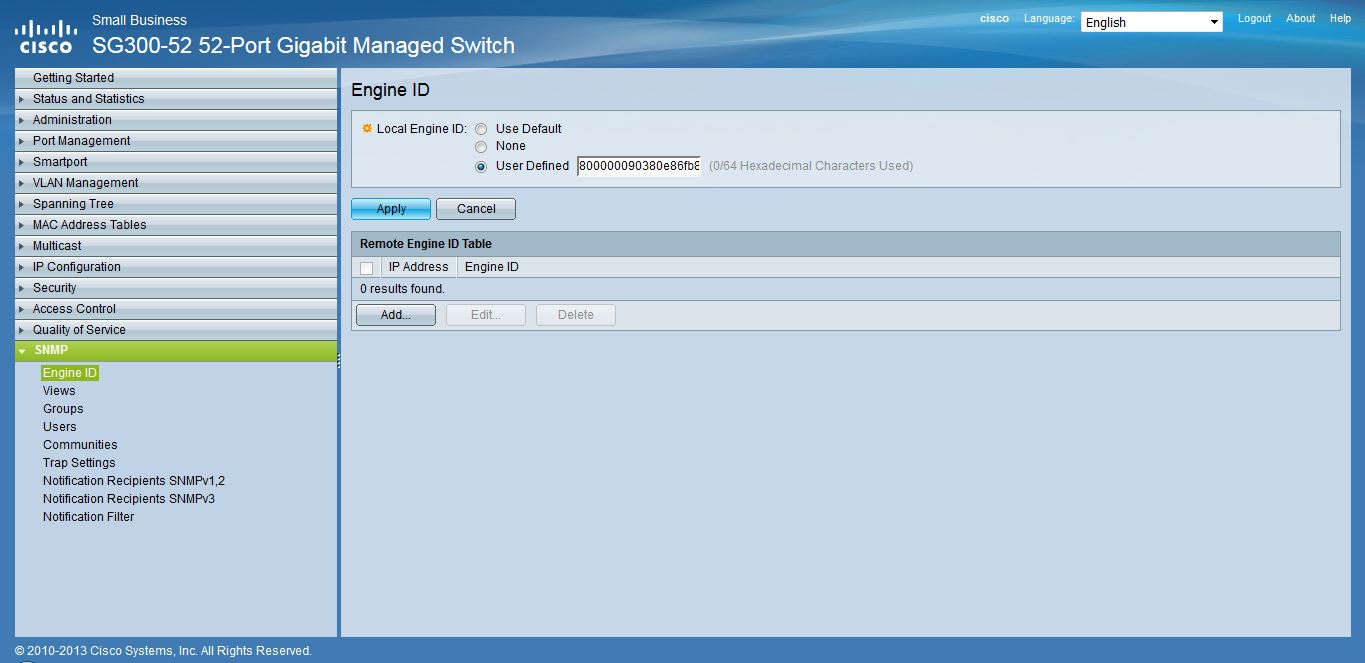Image resolution: width=1365 pixels, height=663 pixels.
Task: Open the SNMP Groups page
Action: 63,409
